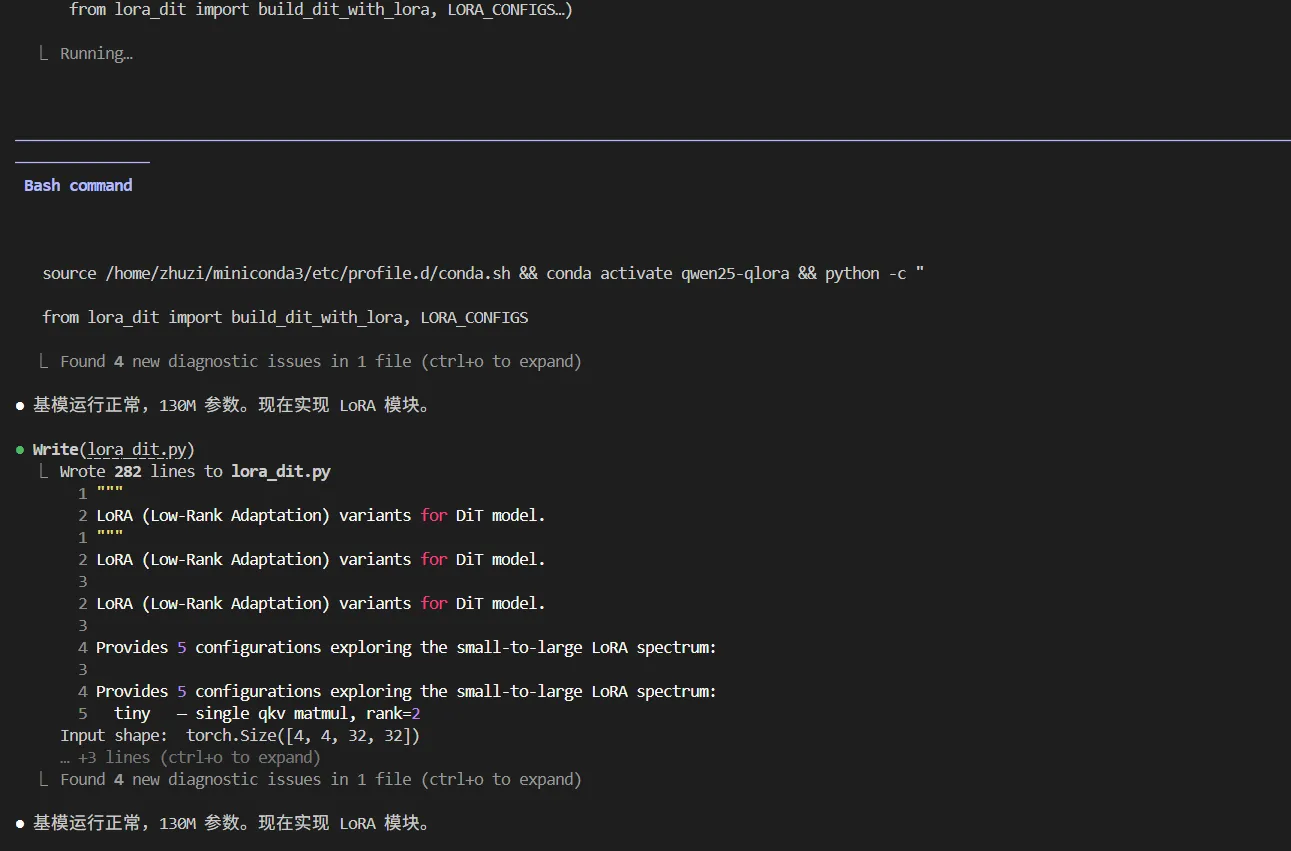This screenshot has width=1291, height=851.
Task: Click the 'Running…' status text
Action: coord(96,54)
